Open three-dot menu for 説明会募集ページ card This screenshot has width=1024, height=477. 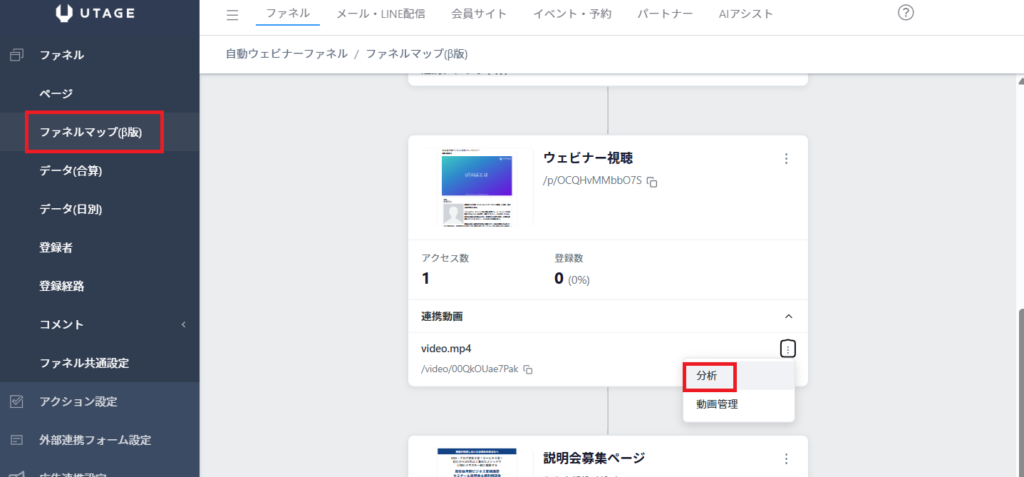coord(786,459)
